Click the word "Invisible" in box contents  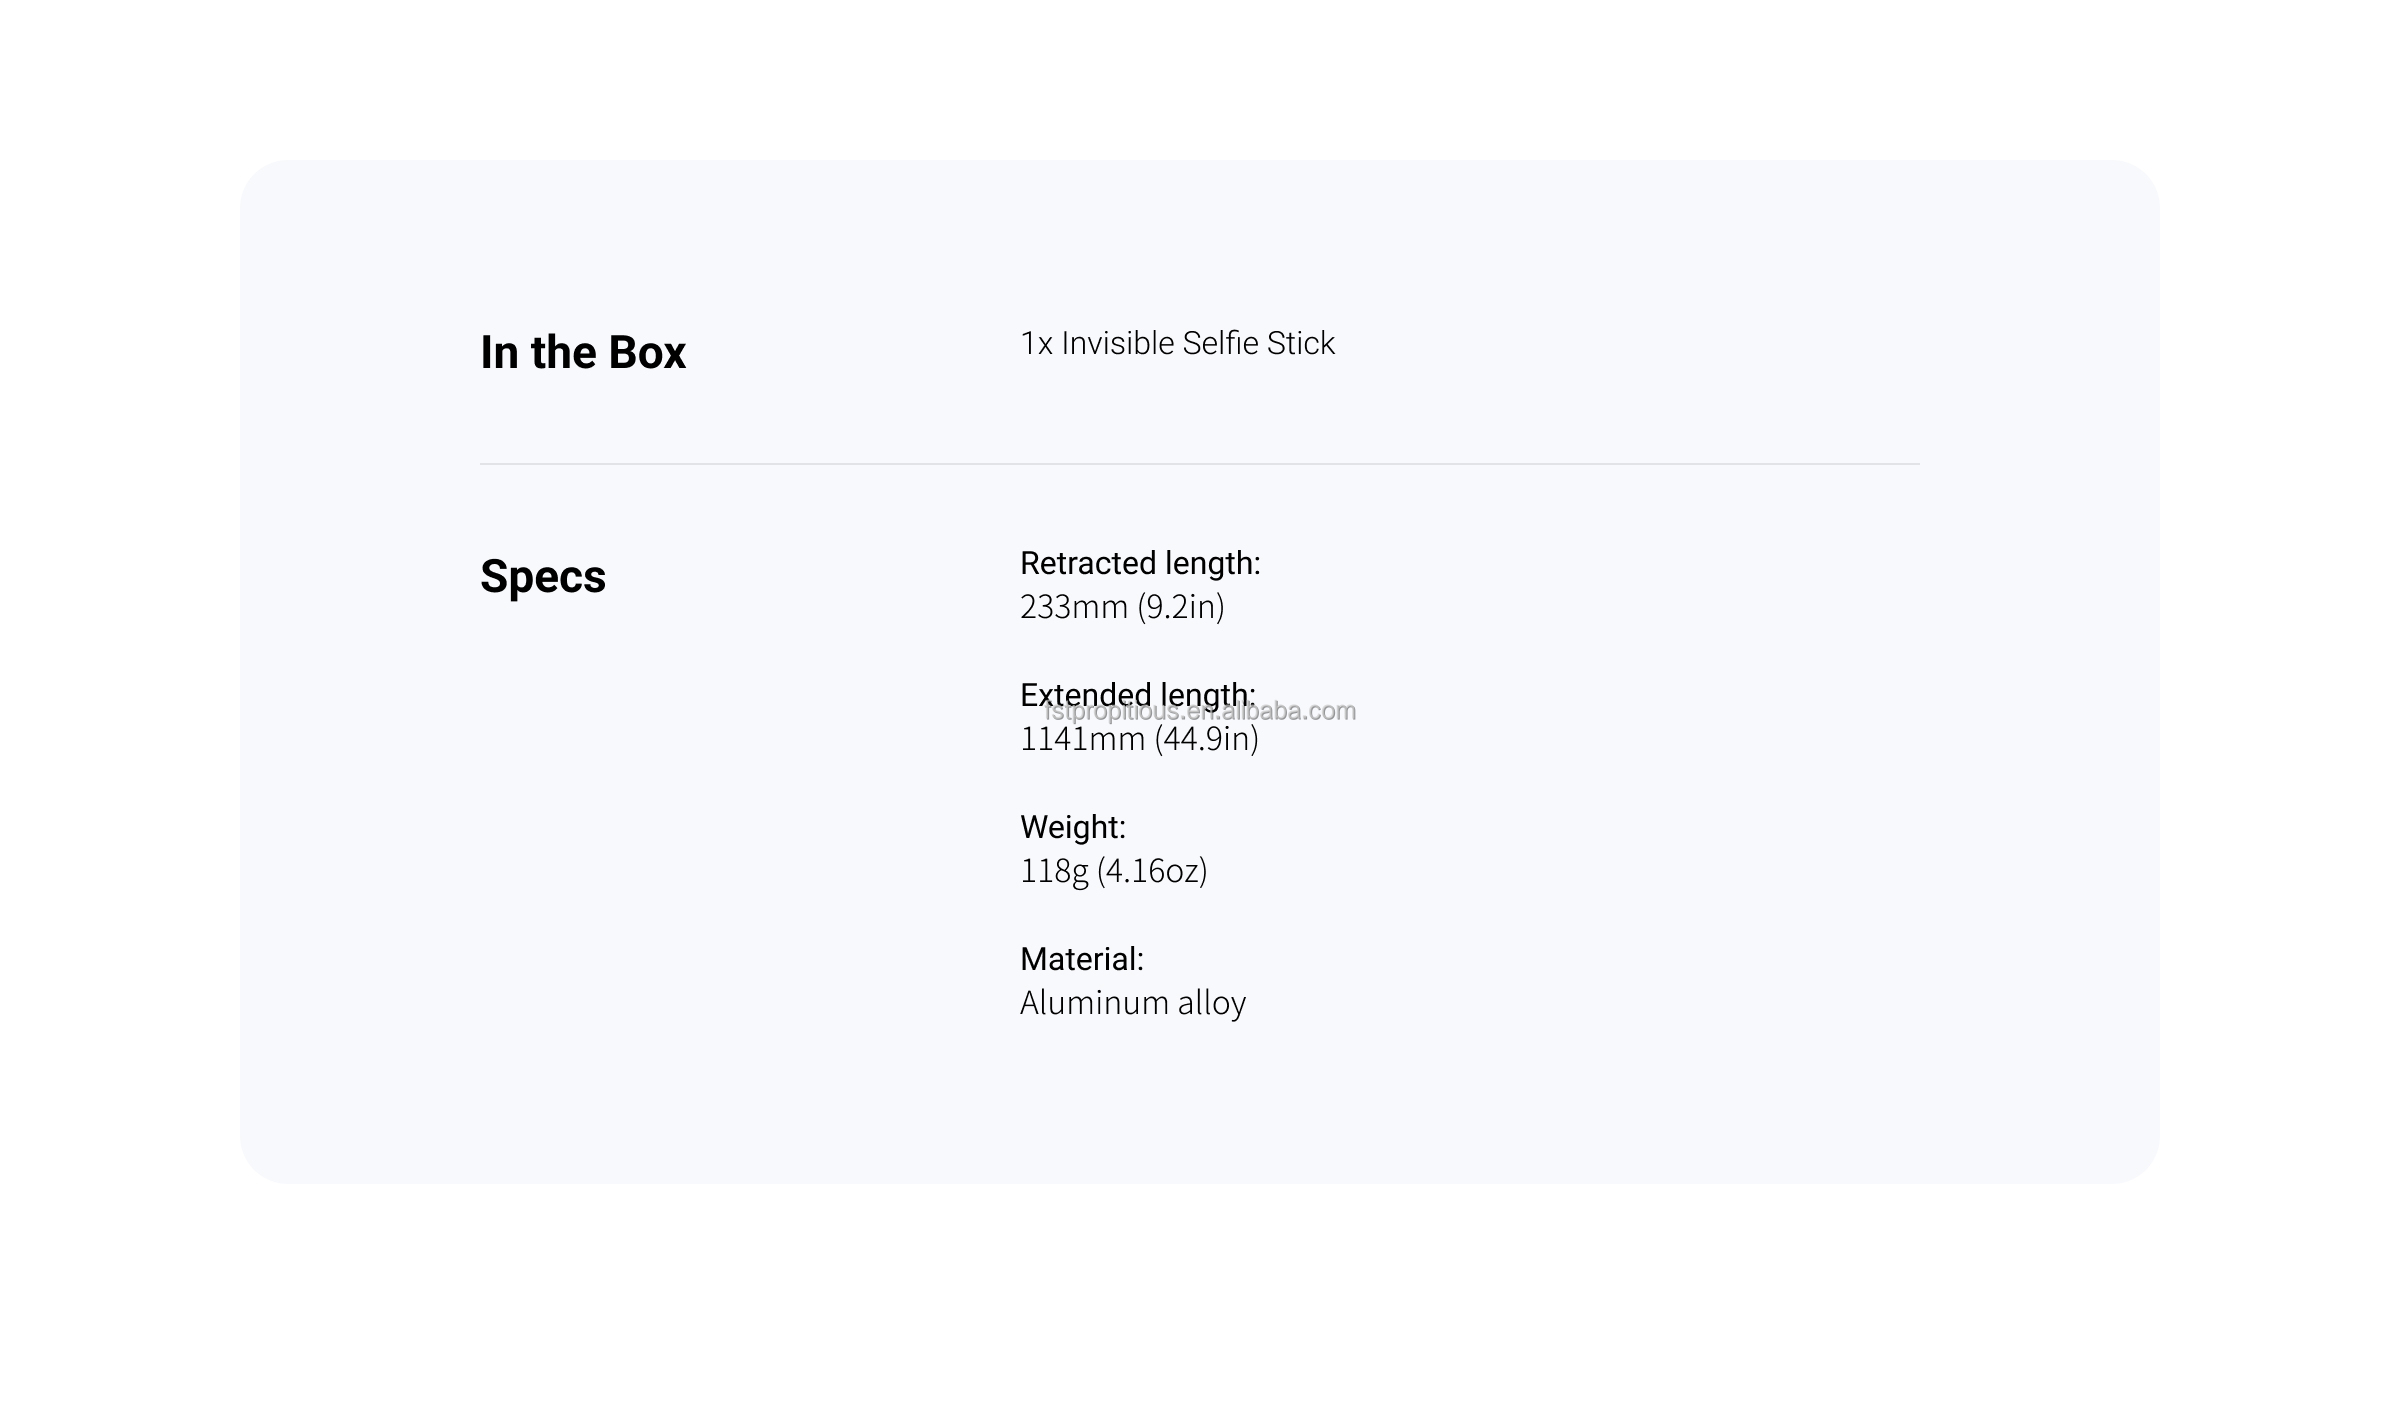click(x=1117, y=343)
